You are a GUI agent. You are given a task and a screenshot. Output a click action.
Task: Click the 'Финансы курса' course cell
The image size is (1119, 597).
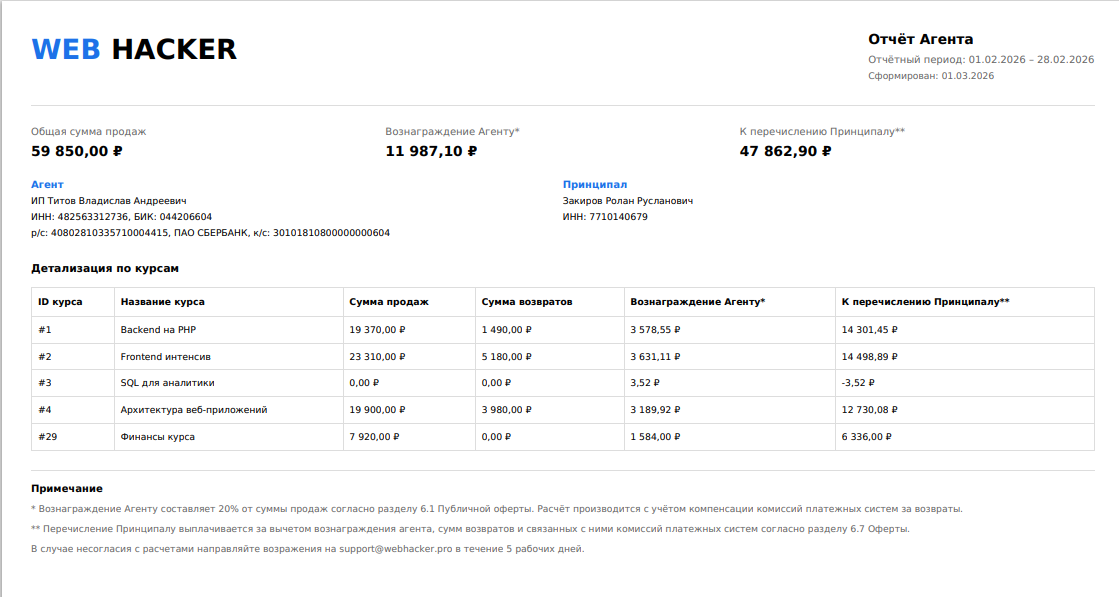157,437
